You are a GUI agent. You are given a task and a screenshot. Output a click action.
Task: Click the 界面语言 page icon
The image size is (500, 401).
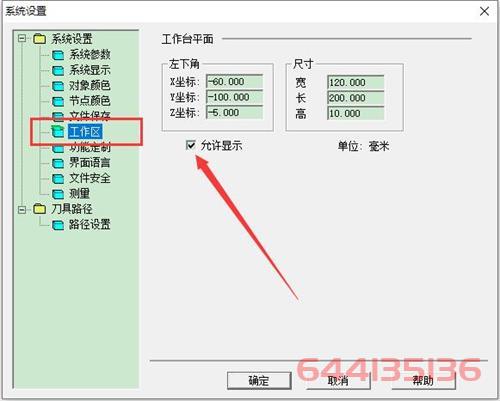coord(58,163)
